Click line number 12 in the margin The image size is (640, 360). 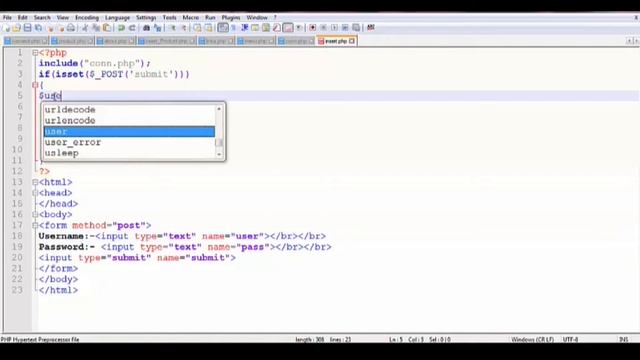pos(17,171)
